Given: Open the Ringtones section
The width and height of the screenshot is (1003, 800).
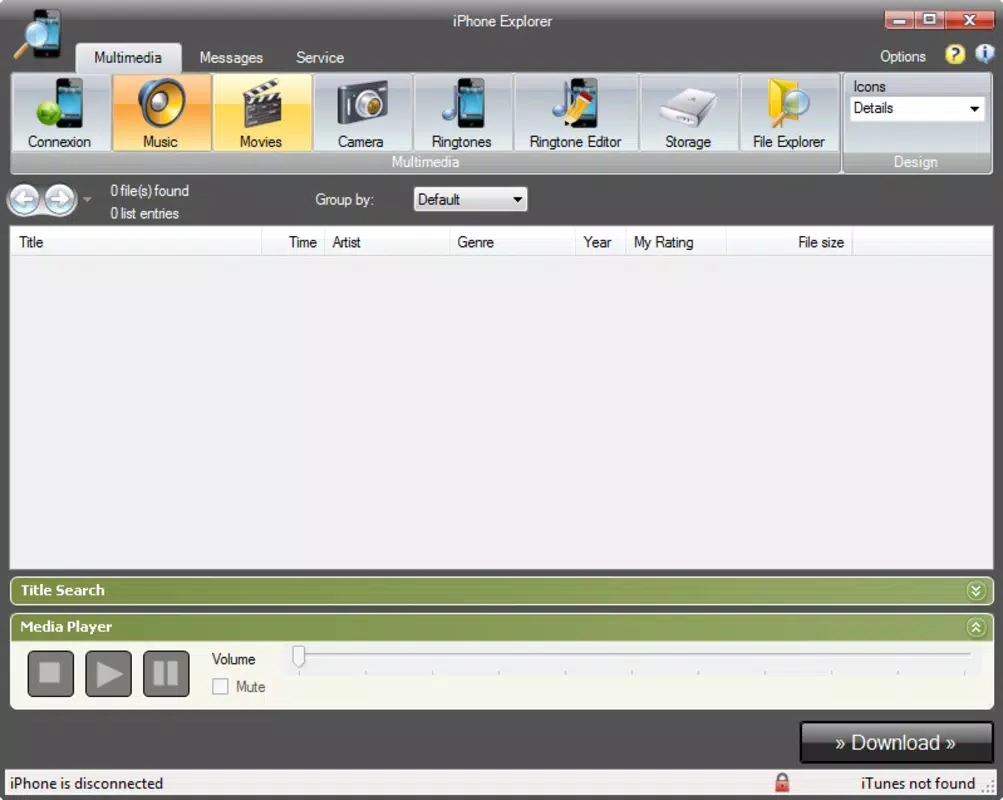Looking at the screenshot, I should tap(462, 113).
